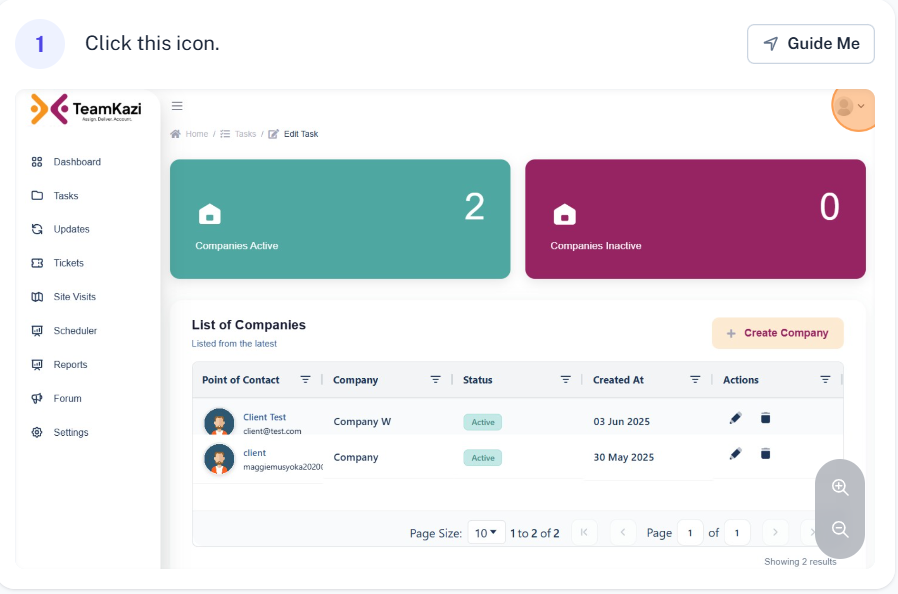Click the Updates refresh icon
This screenshot has height=594, width=898.
pyautogui.click(x=37, y=229)
